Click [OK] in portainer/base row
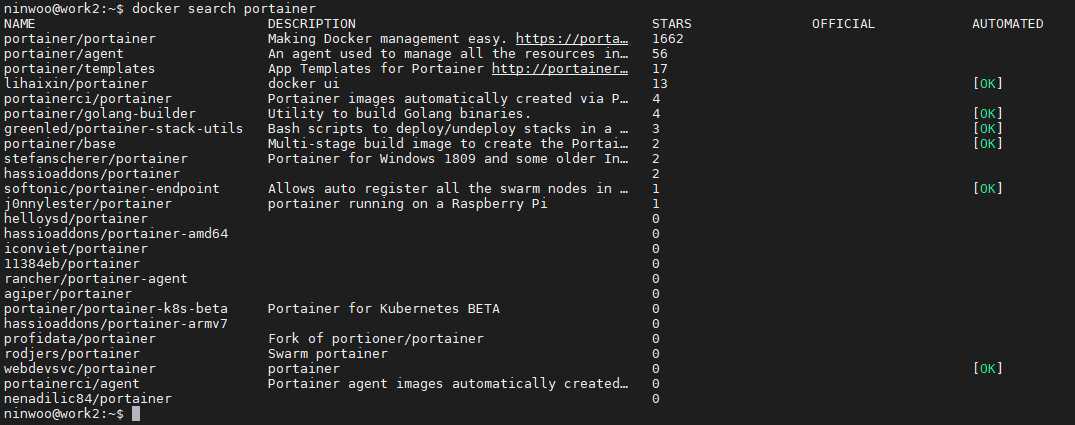The width and height of the screenshot is (1075, 425). 988,144
